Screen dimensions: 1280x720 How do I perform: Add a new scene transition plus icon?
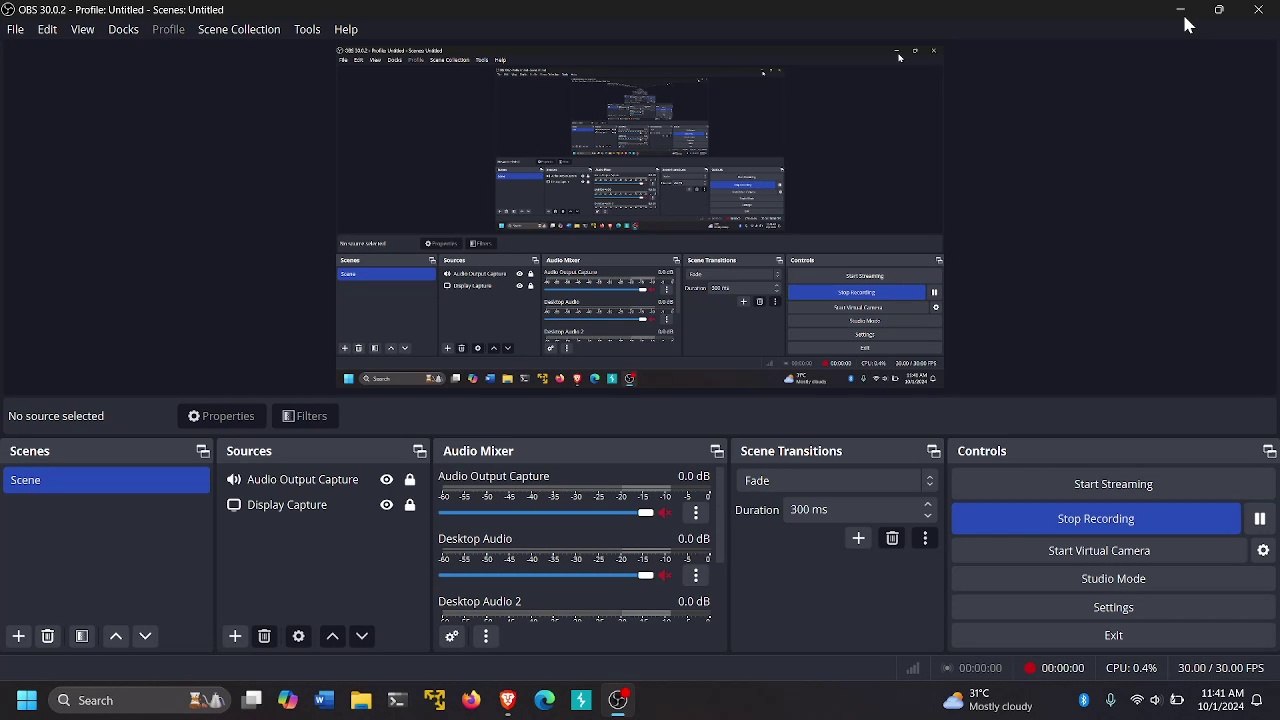[x=858, y=539]
